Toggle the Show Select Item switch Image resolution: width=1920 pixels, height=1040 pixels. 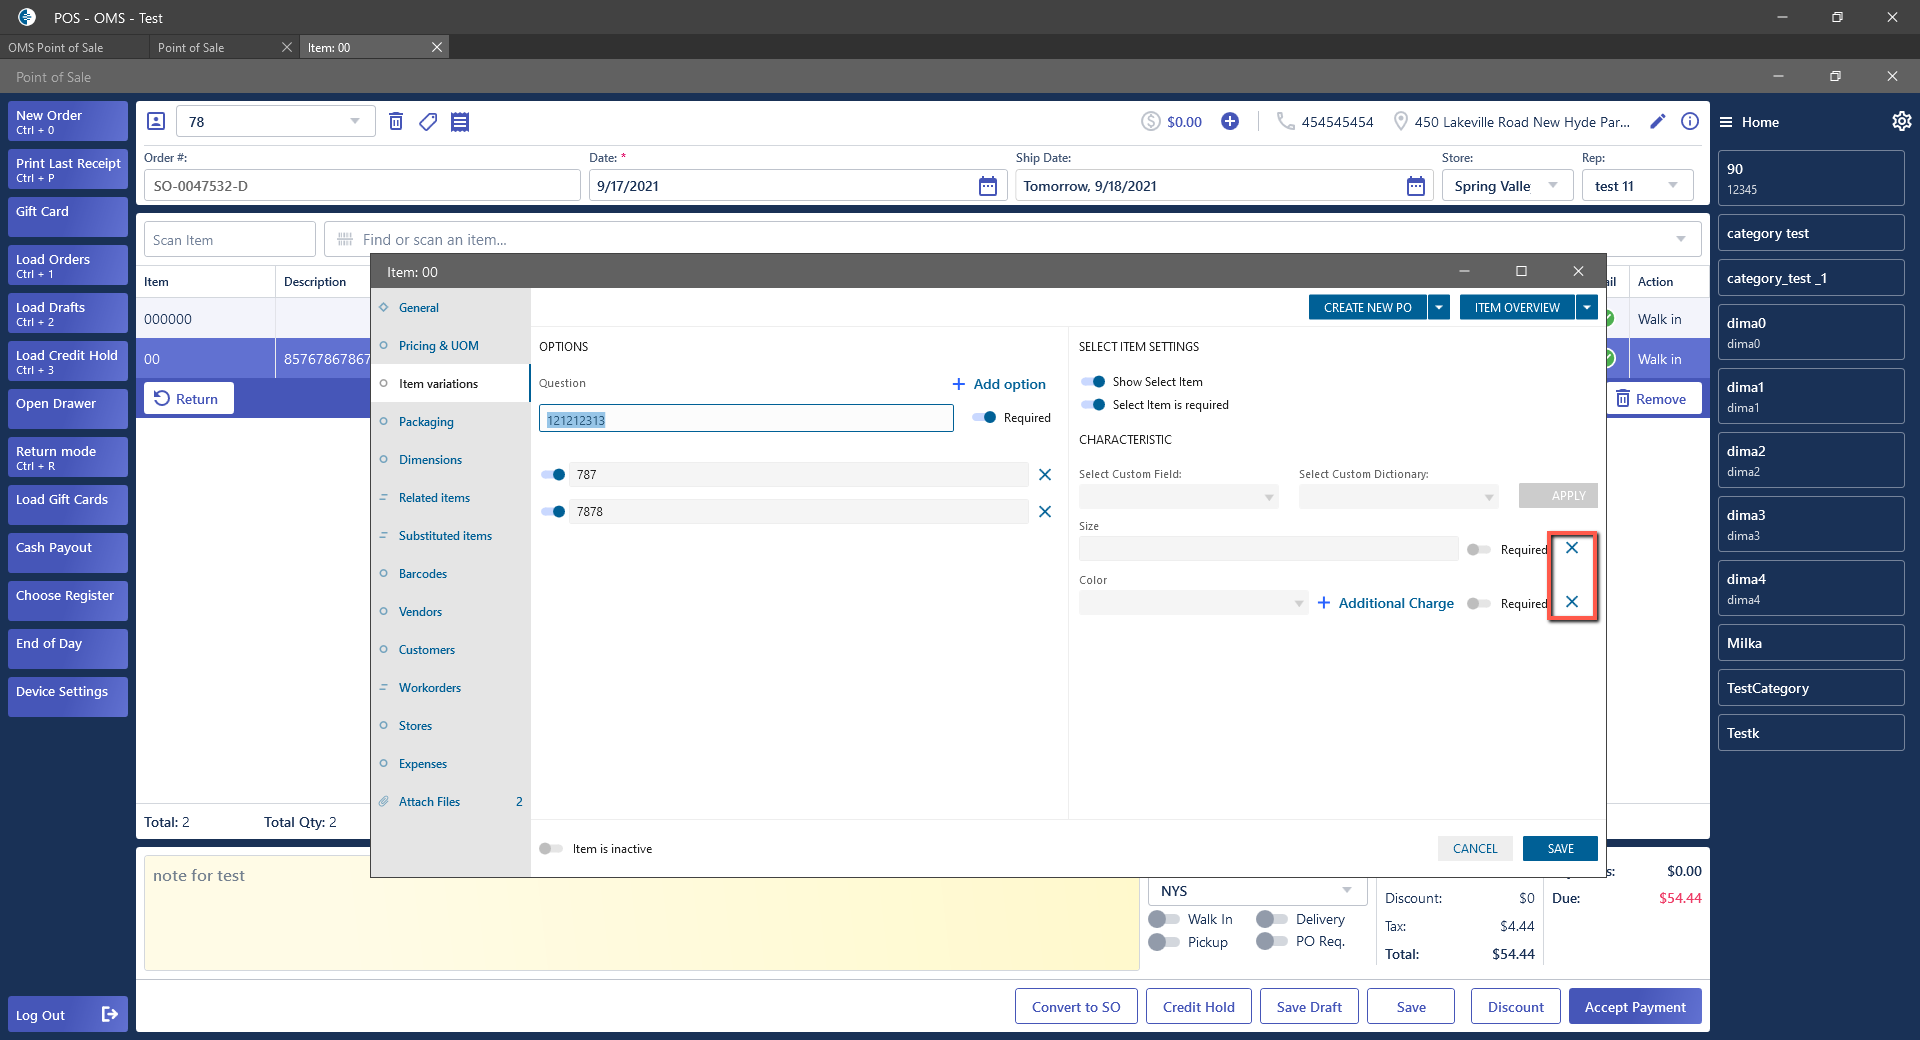point(1093,382)
